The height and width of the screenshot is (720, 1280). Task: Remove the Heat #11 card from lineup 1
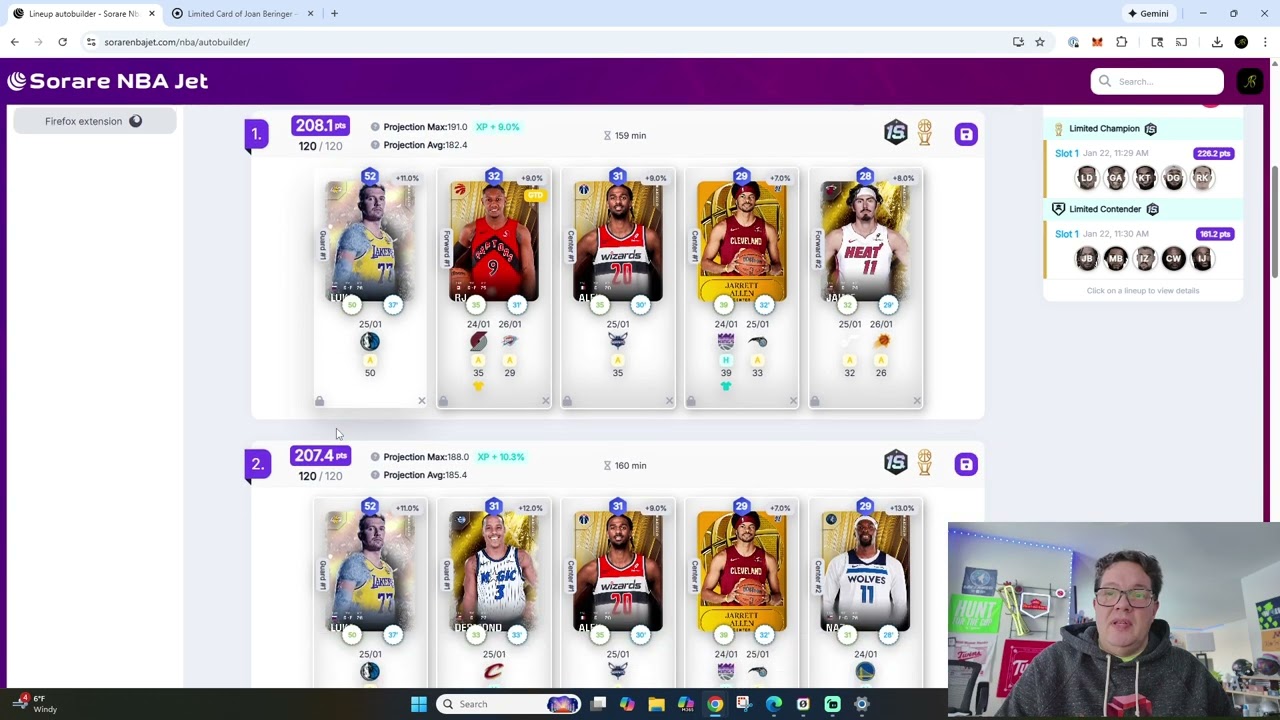point(917,401)
